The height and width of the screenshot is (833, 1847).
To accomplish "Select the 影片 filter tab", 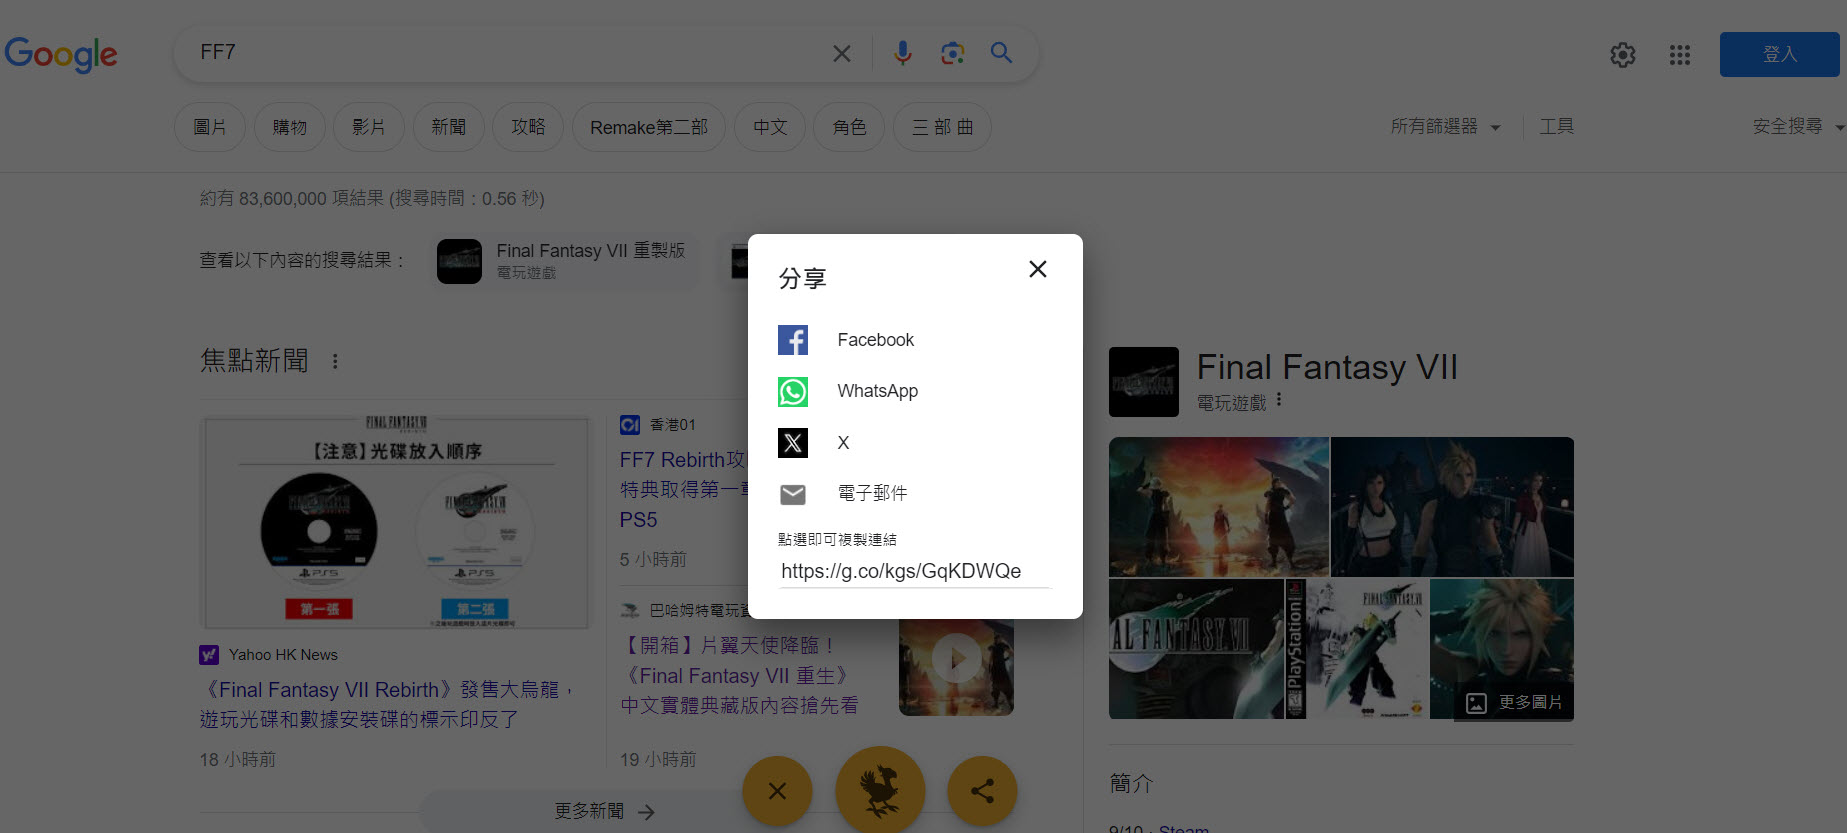I will (368, 127).
